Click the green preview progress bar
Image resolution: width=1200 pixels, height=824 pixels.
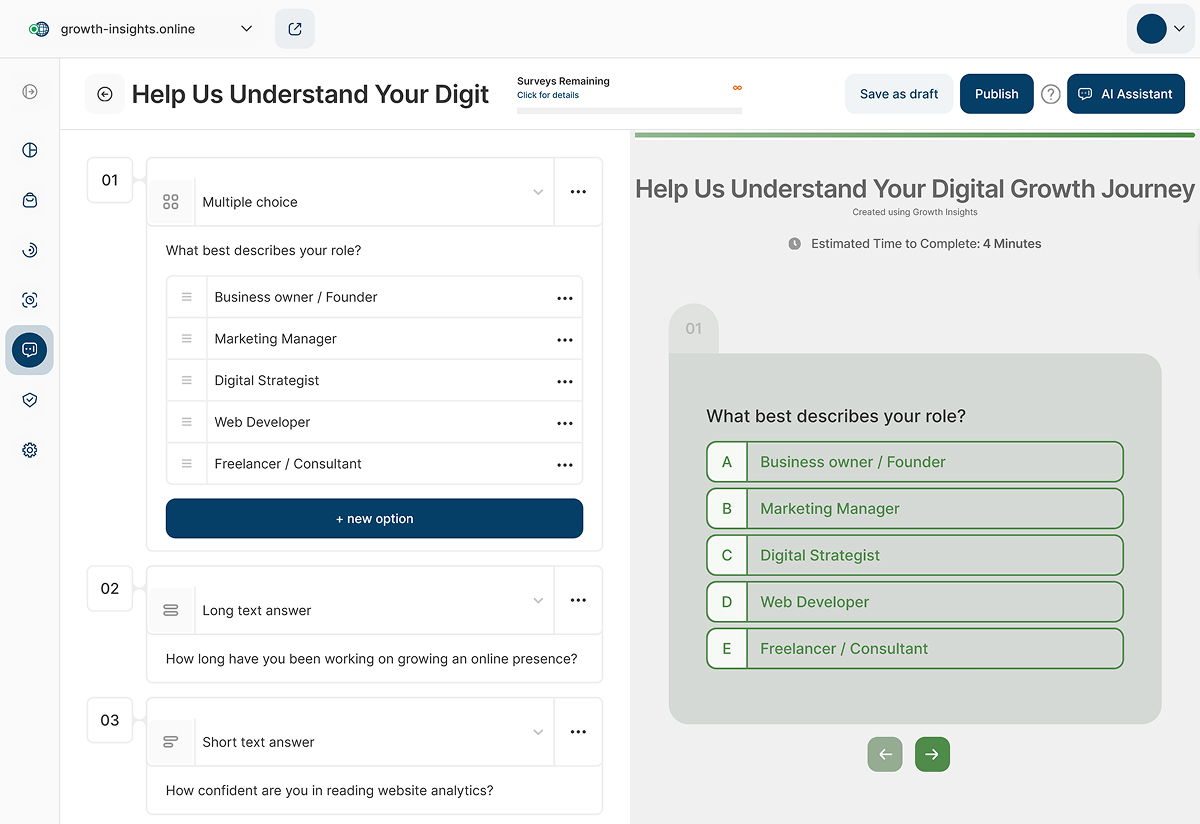coord(915,134)
